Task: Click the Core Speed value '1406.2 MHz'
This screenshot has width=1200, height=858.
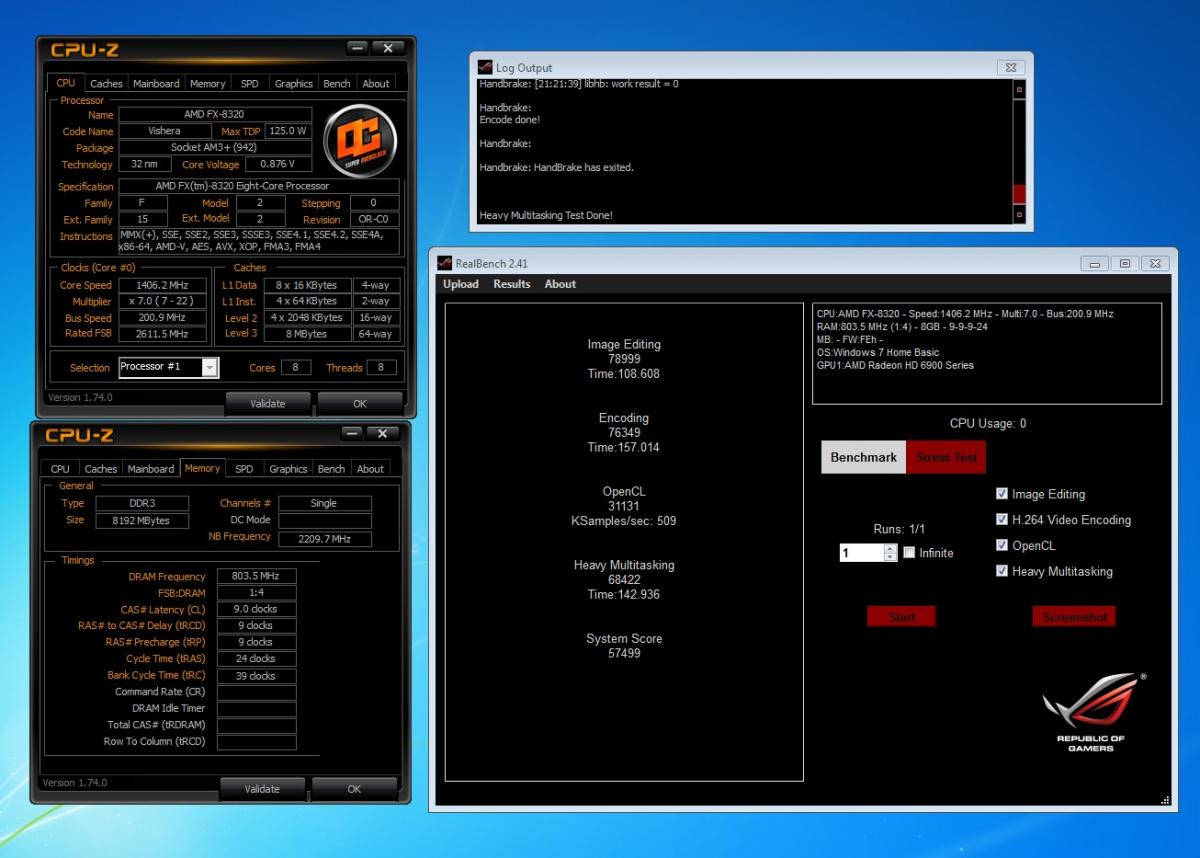Action: point(162,285)
